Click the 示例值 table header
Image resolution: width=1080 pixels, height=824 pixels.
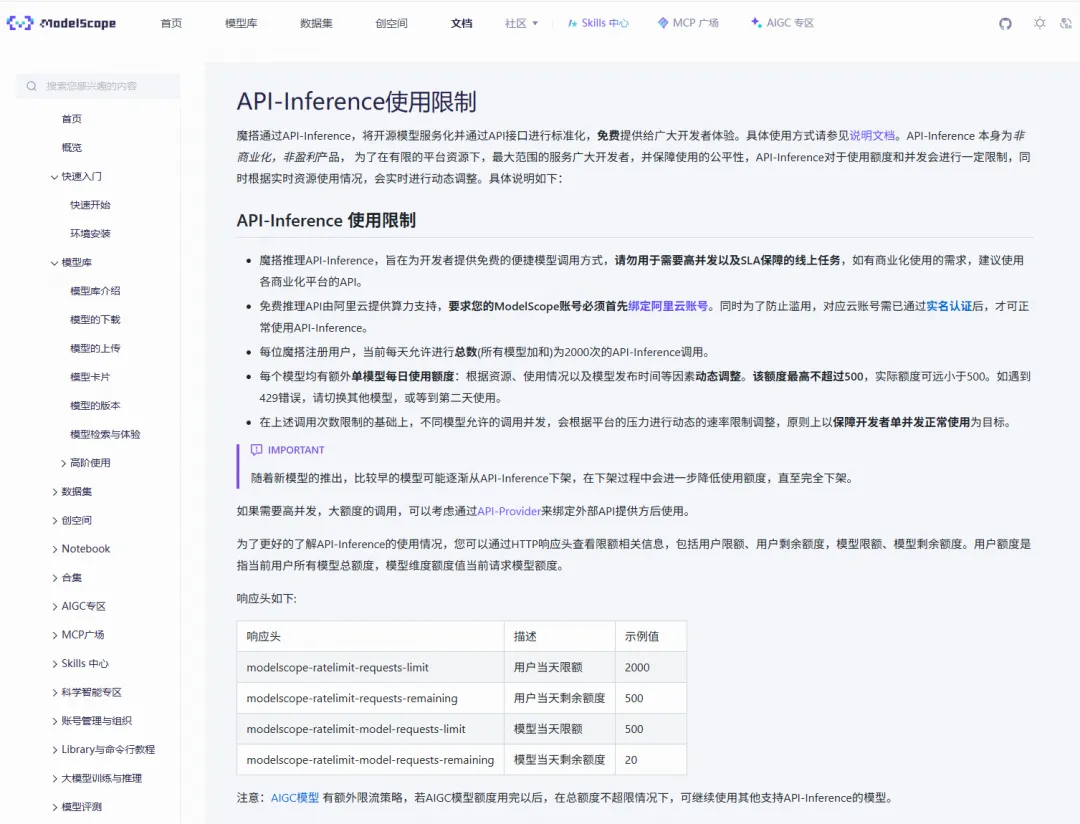point(651,637)
